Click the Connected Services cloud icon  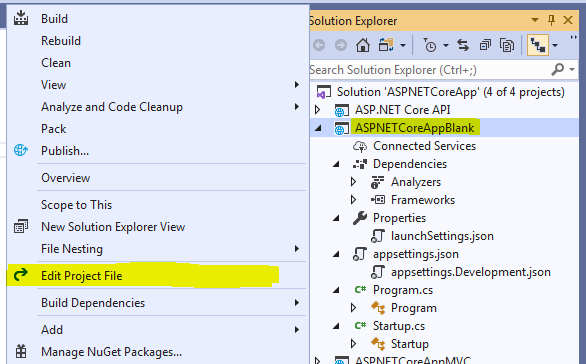[360, 146]
